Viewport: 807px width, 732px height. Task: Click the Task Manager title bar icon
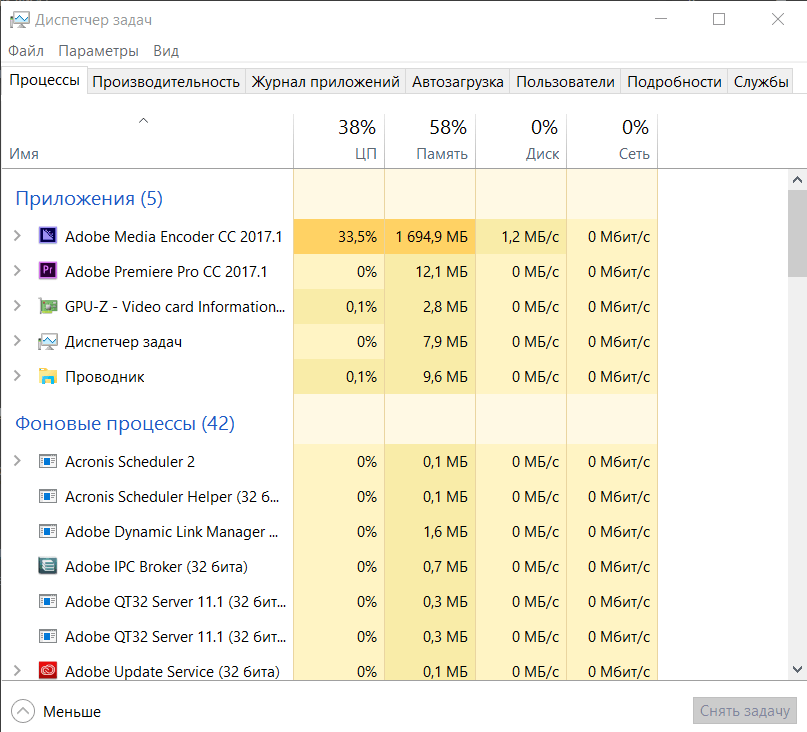click(x=20, y=20)
